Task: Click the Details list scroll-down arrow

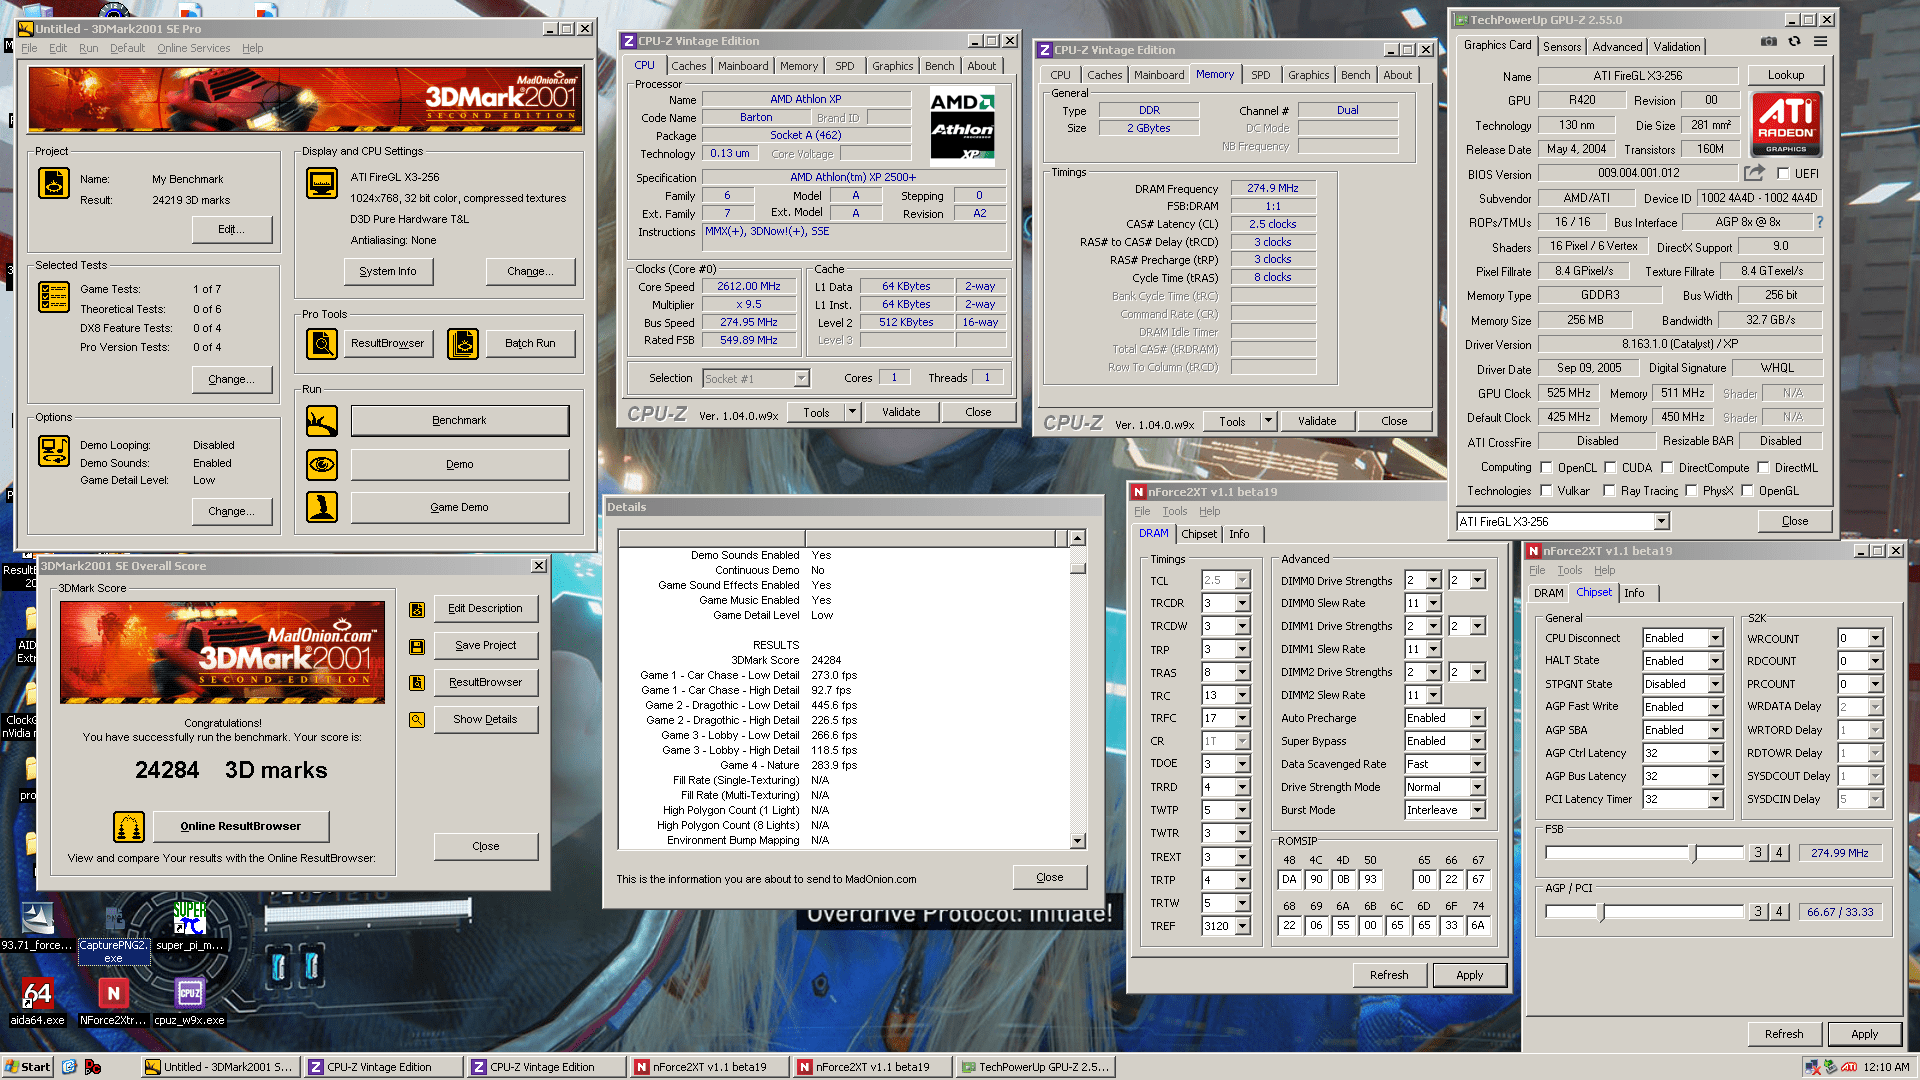Action: click(x=1077, y=841)
